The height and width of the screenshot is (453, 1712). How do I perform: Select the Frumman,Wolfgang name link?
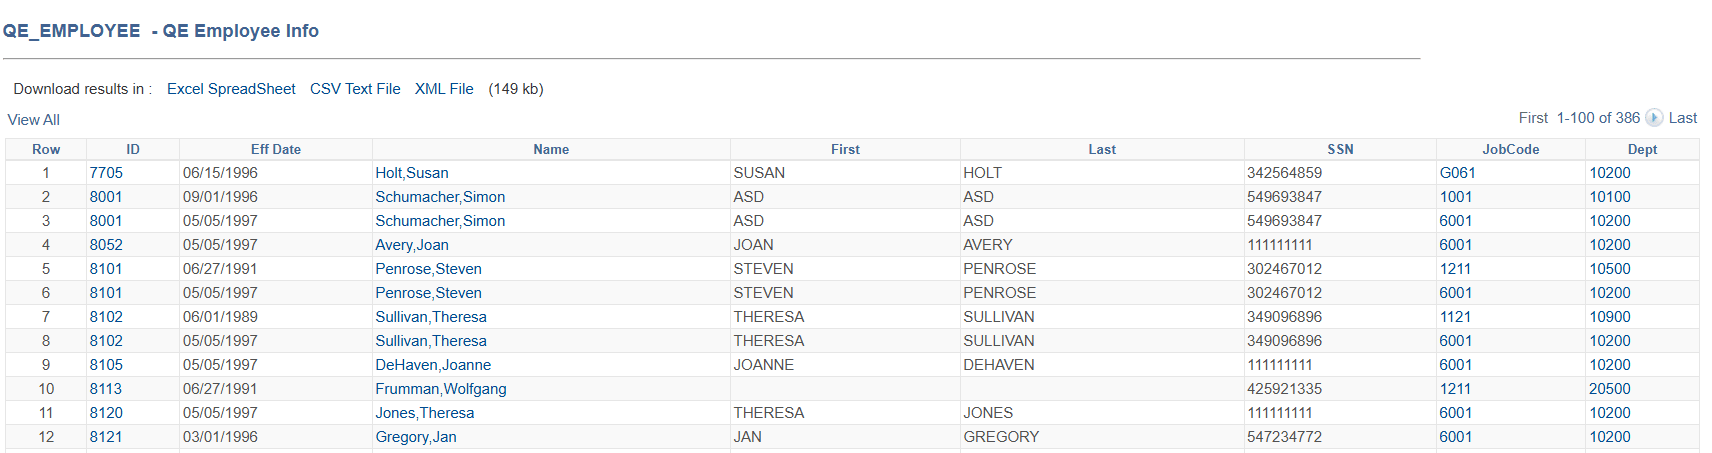[441, 389]
